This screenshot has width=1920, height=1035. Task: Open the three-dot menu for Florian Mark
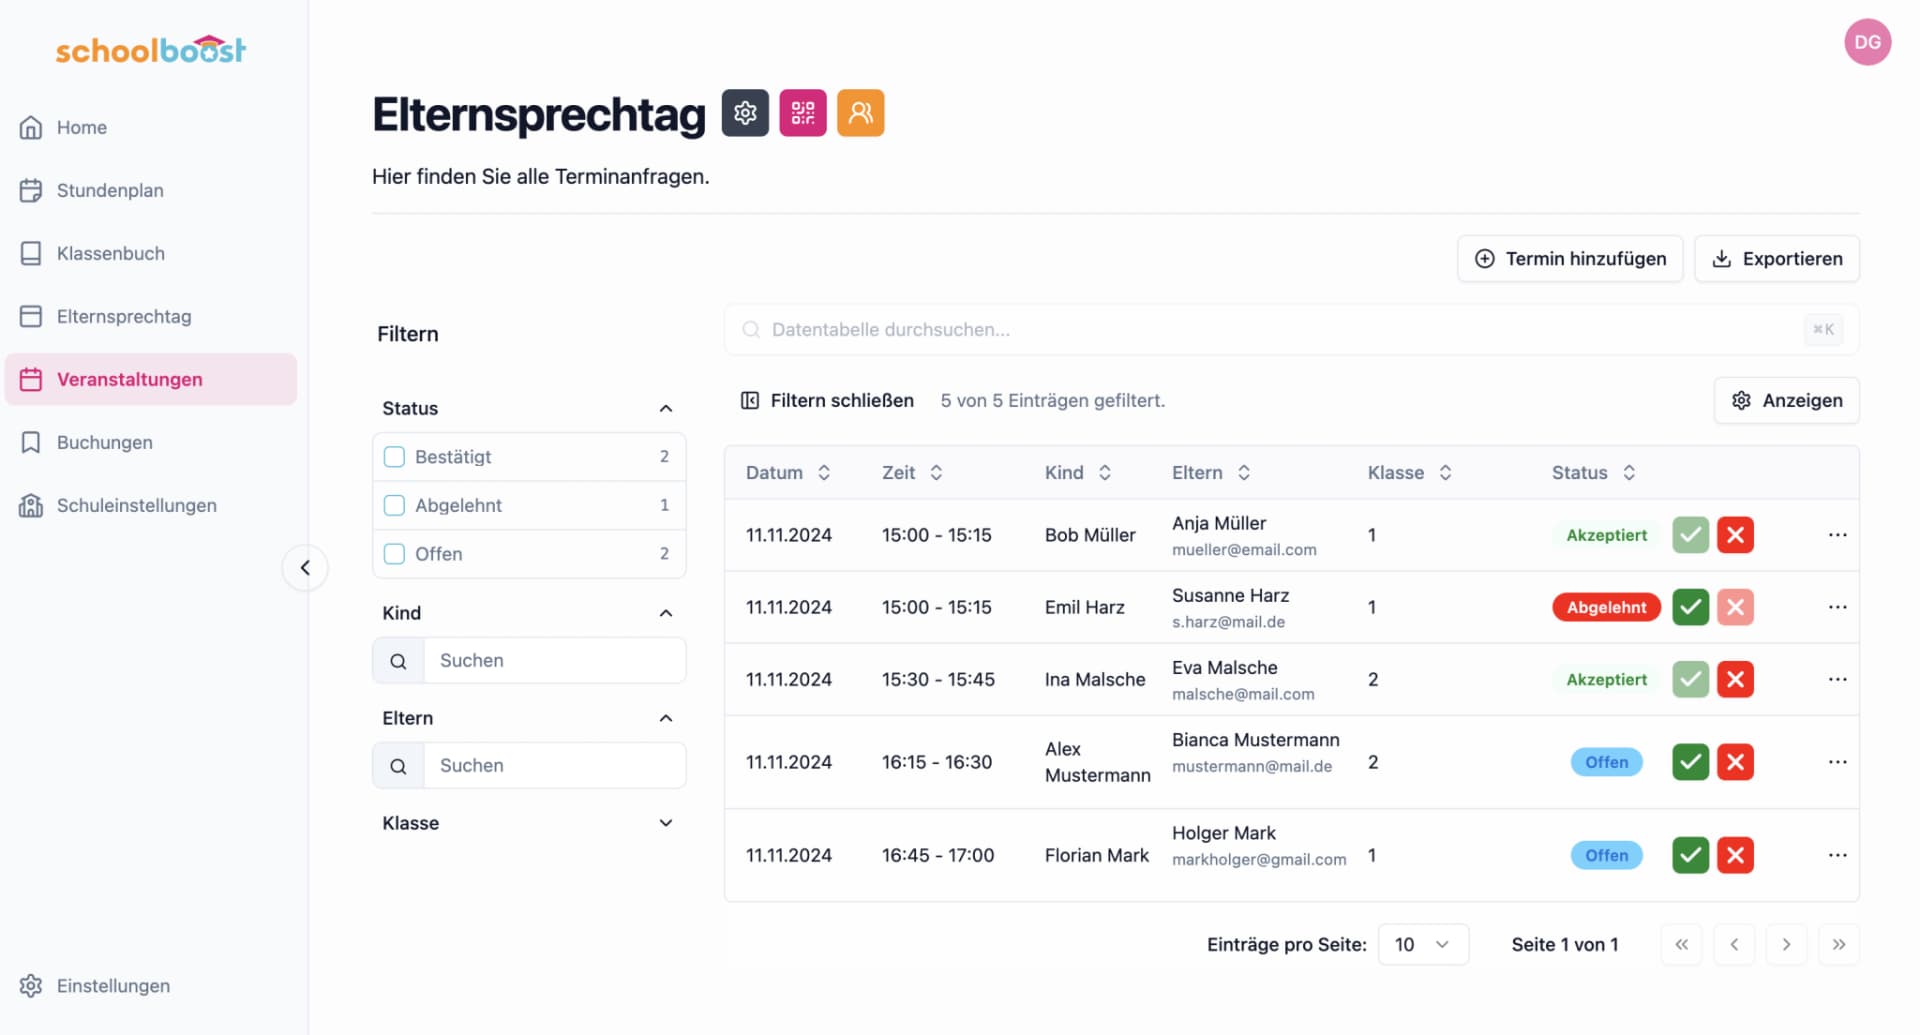tap(1838, 855)
